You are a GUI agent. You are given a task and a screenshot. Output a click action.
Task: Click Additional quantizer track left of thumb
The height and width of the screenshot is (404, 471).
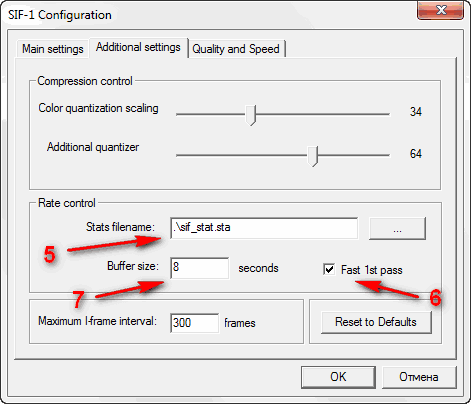pos(242,155)
